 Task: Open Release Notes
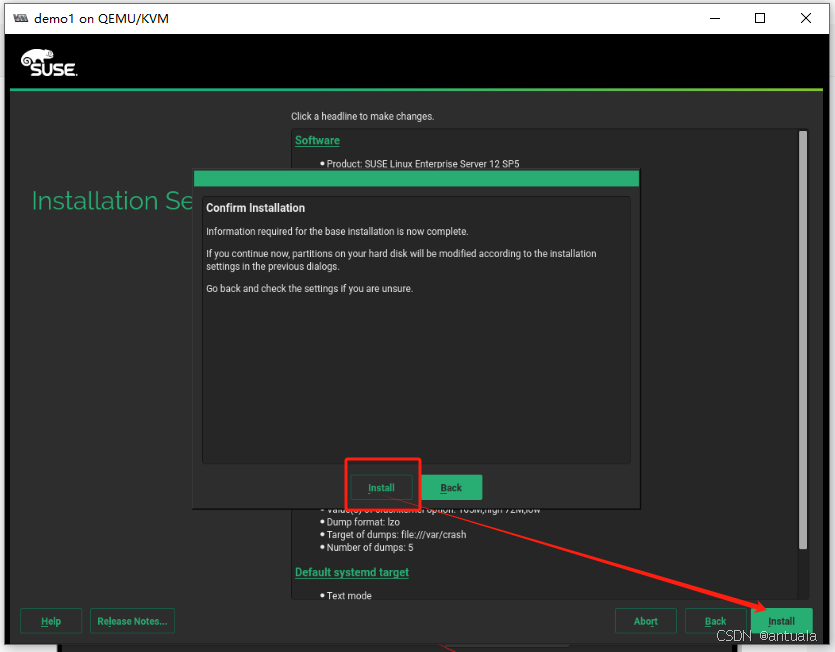coord(132,621)
